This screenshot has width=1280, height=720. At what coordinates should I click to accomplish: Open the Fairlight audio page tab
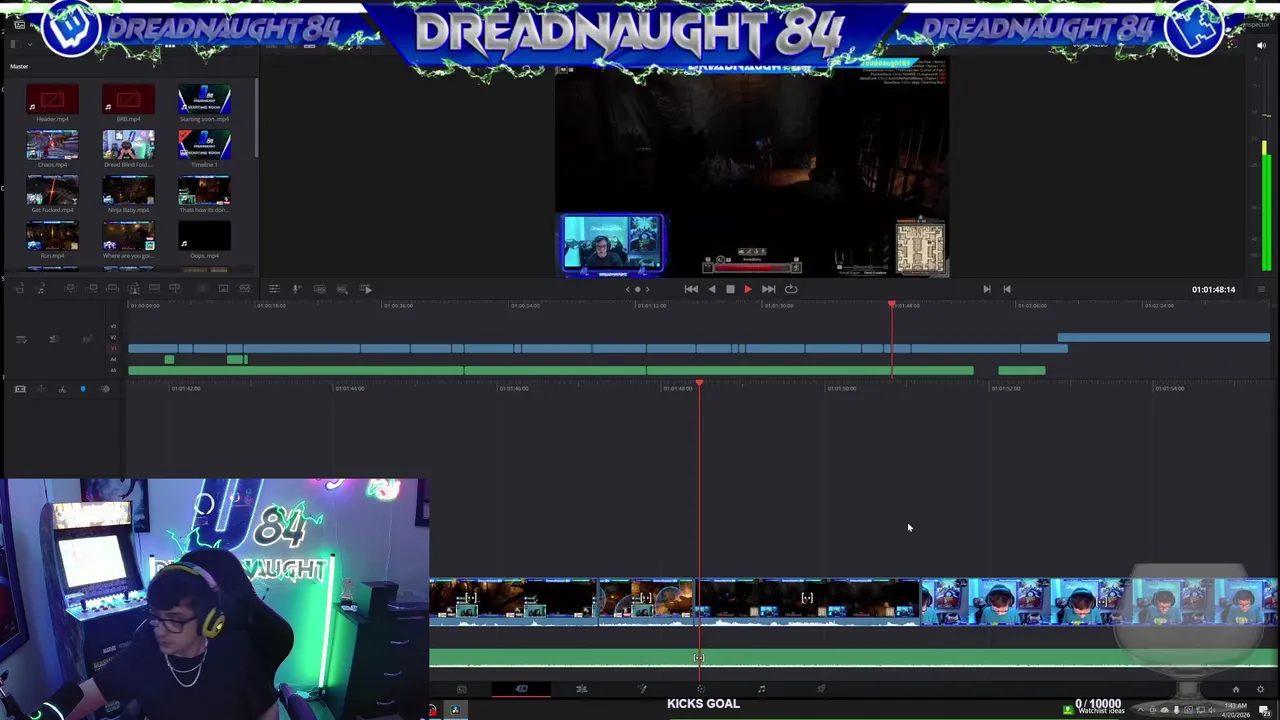(761, 689)
